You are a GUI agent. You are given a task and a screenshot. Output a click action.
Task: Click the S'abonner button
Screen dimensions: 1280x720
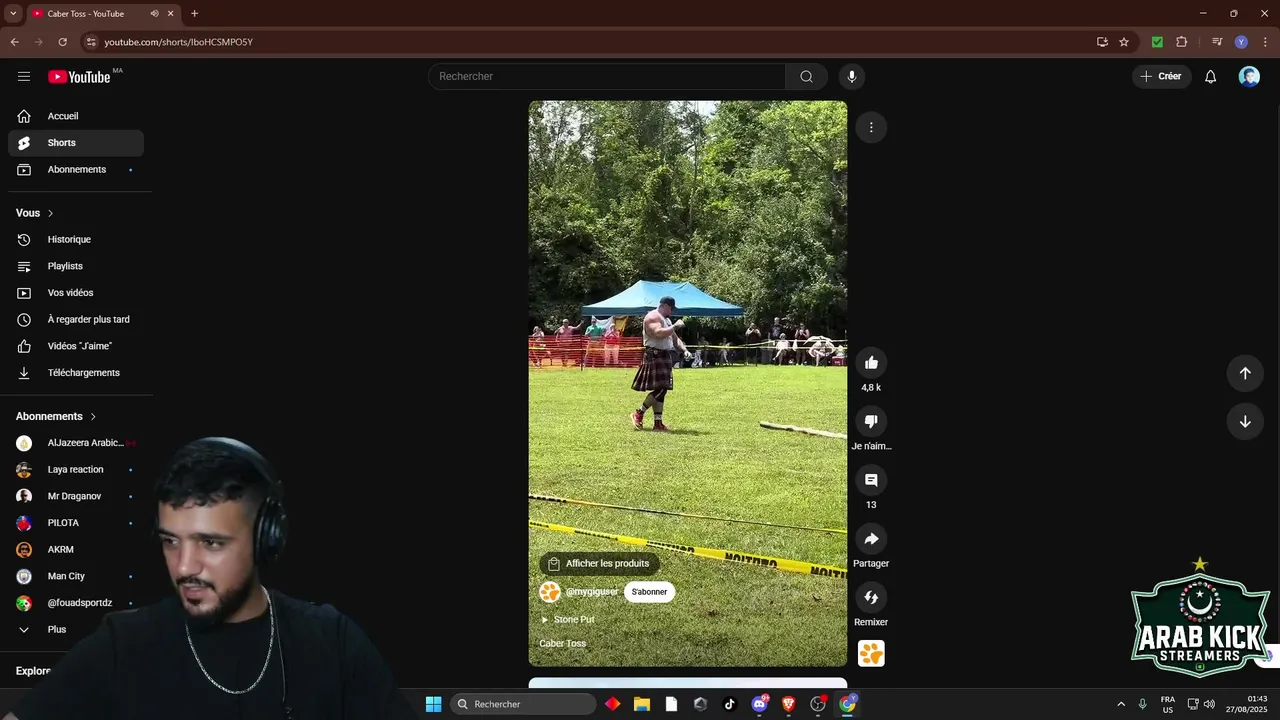[649, 592]
